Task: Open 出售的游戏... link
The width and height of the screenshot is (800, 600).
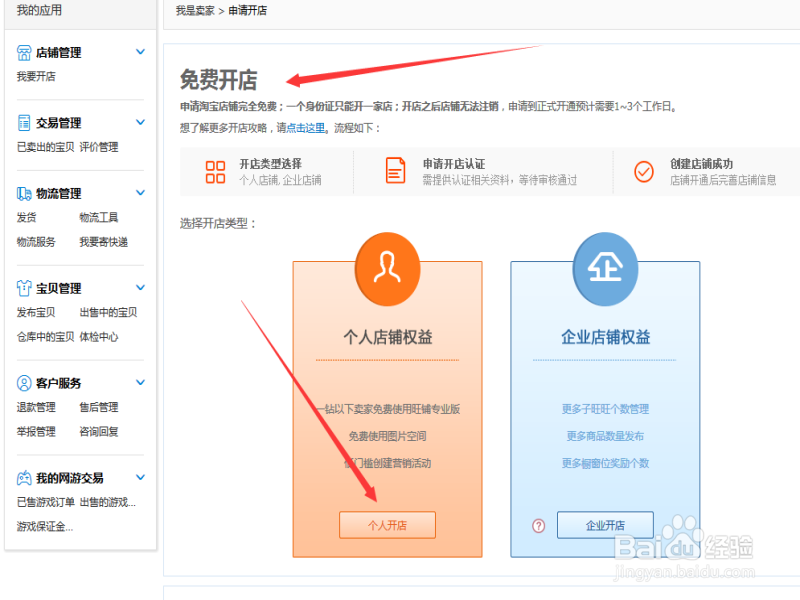Action: point(108,502)
